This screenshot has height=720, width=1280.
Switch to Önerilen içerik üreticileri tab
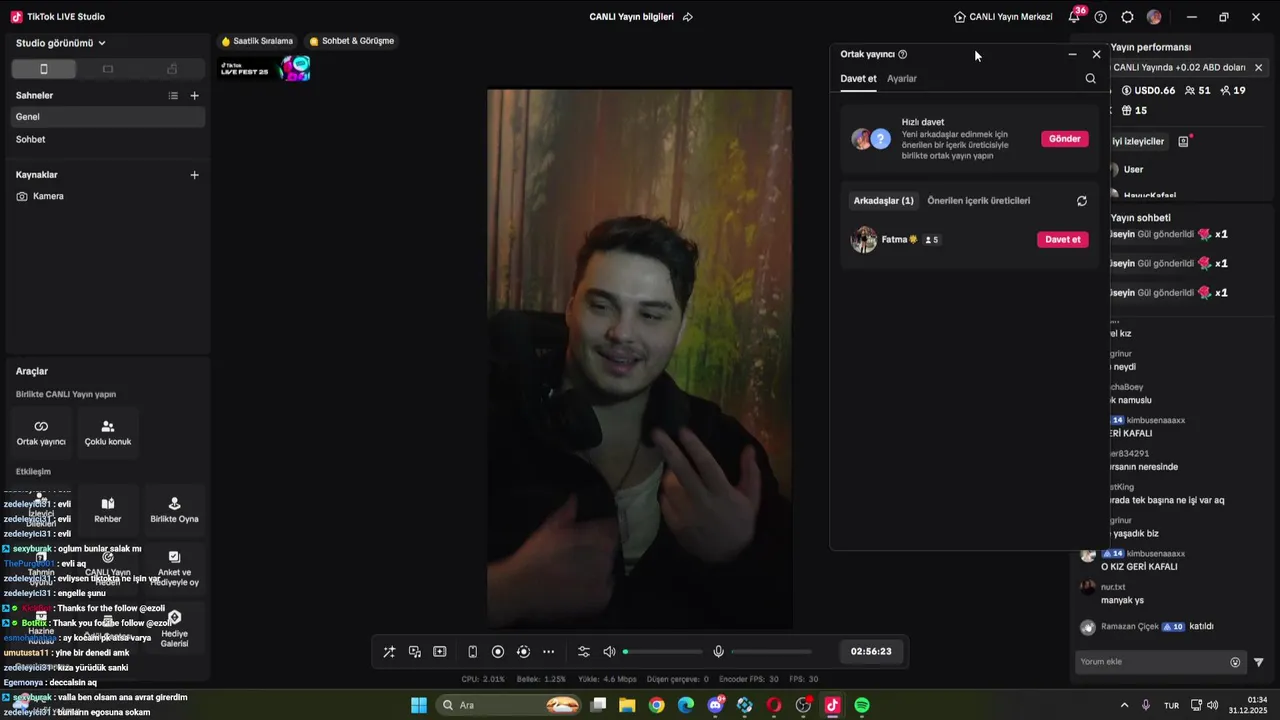978,201
